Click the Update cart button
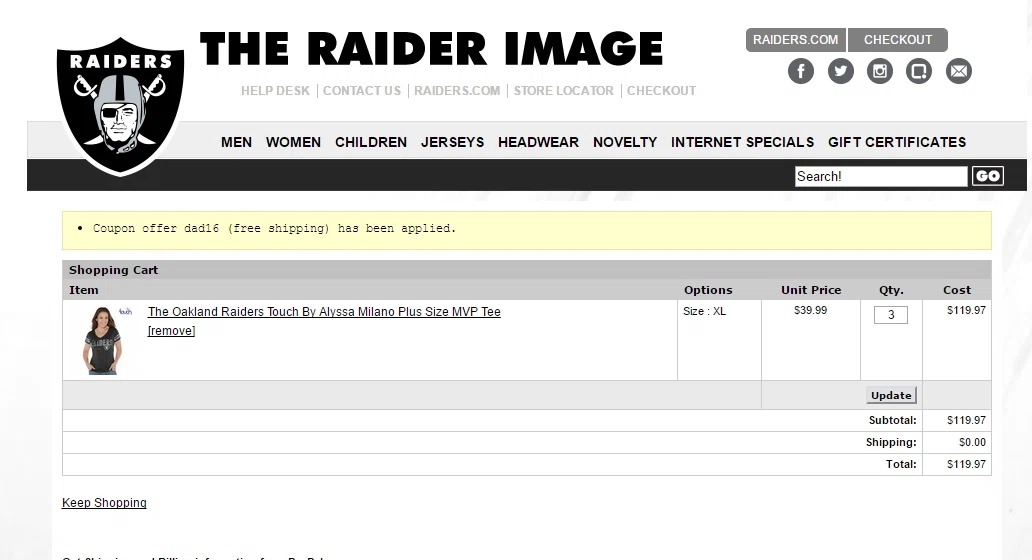1032x560 pixels. point(891,395)
